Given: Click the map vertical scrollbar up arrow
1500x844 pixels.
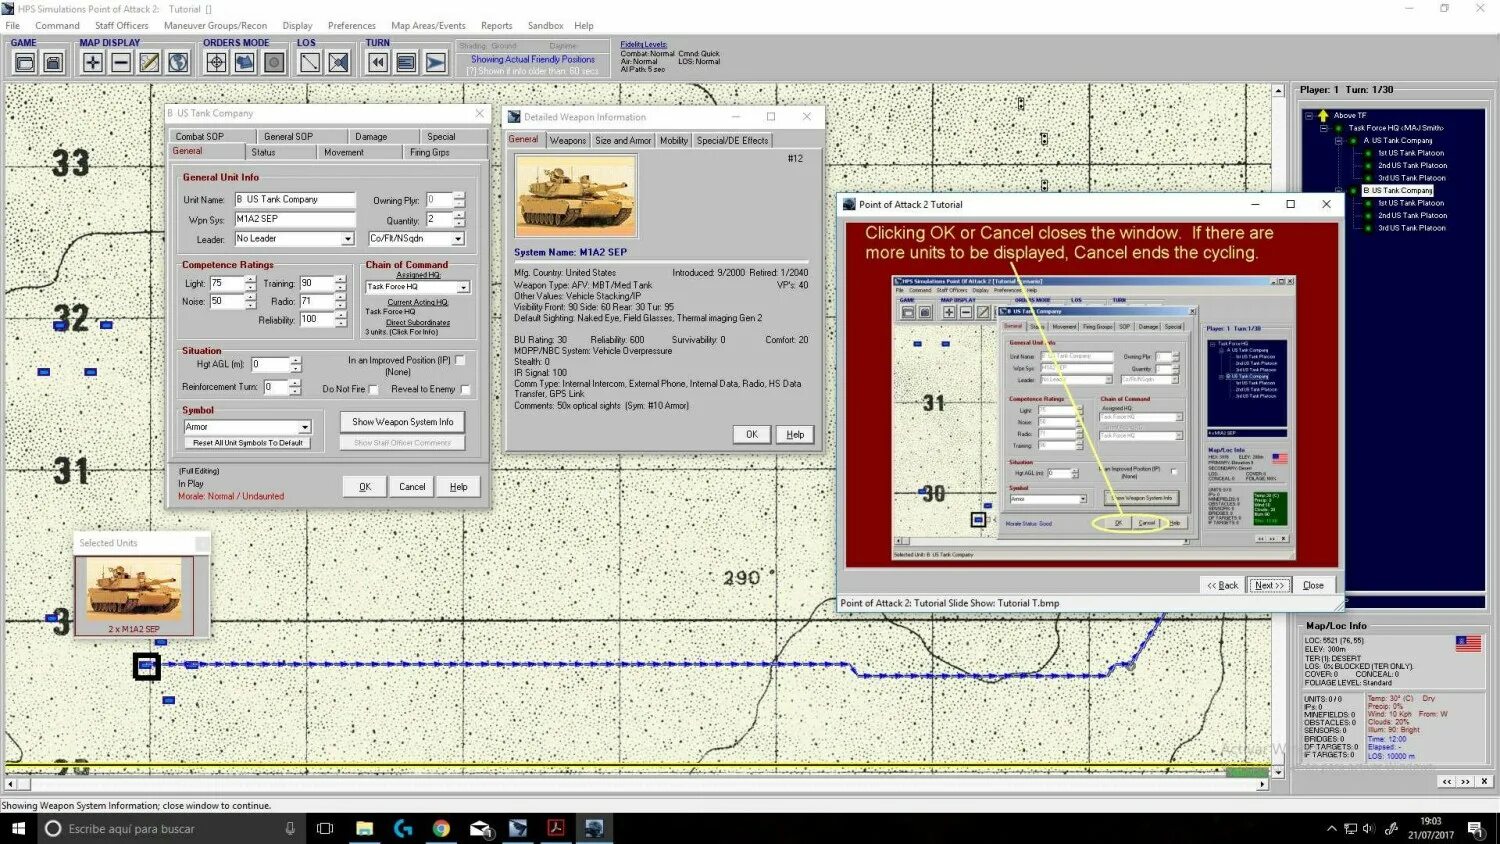Looking at the screenshot, I should (1278, 91).
